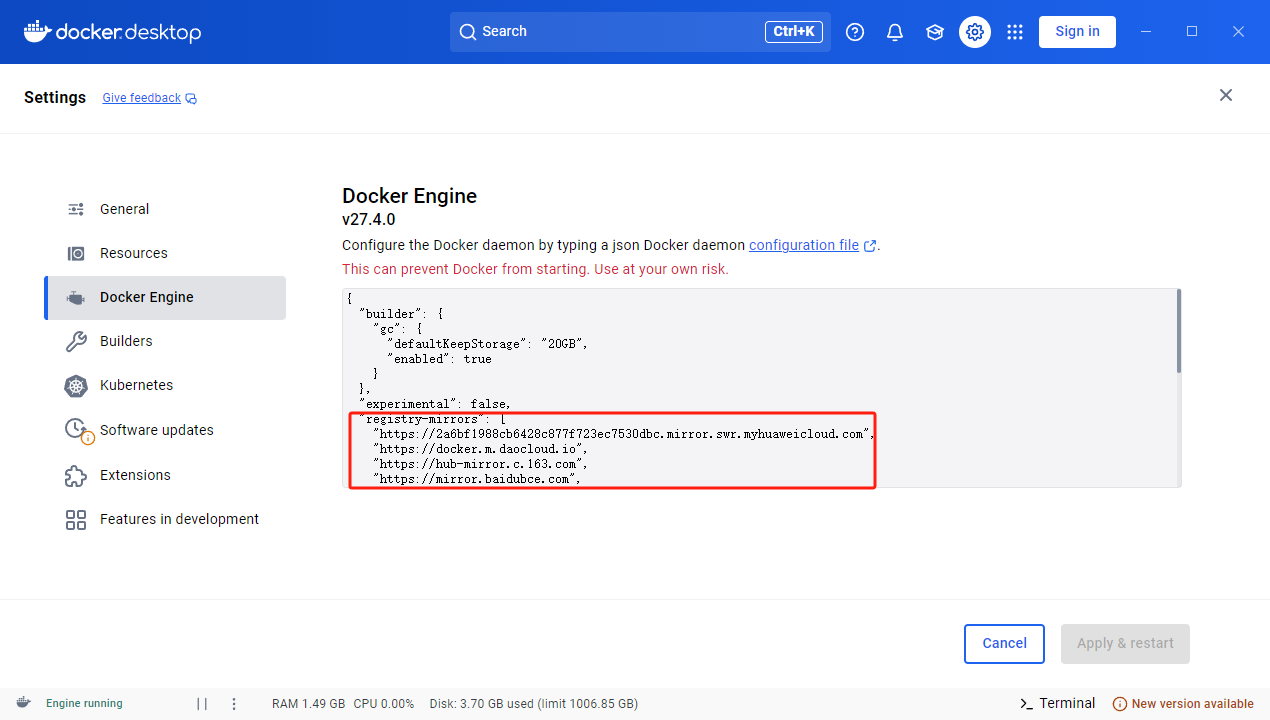Open the engine options three-dot menu
This screenshot has width=1270, height=720.
point(234,704)
